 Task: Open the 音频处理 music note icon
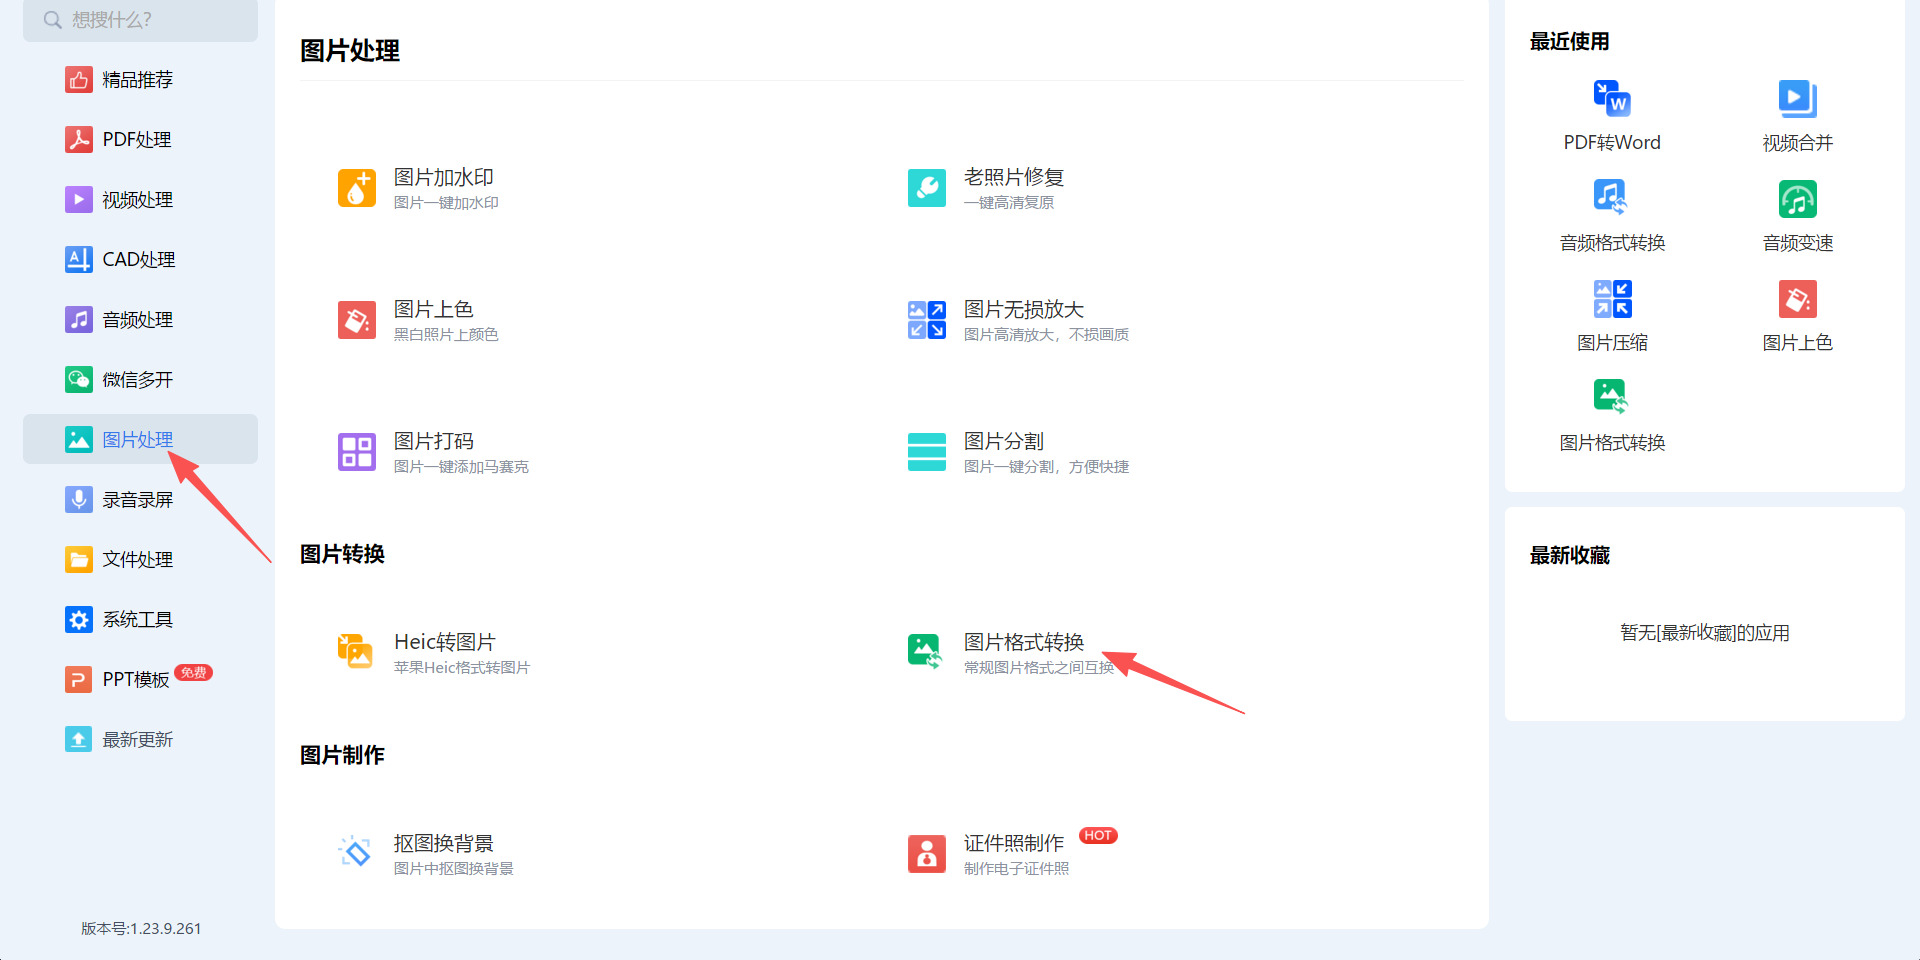coord(79,319)
